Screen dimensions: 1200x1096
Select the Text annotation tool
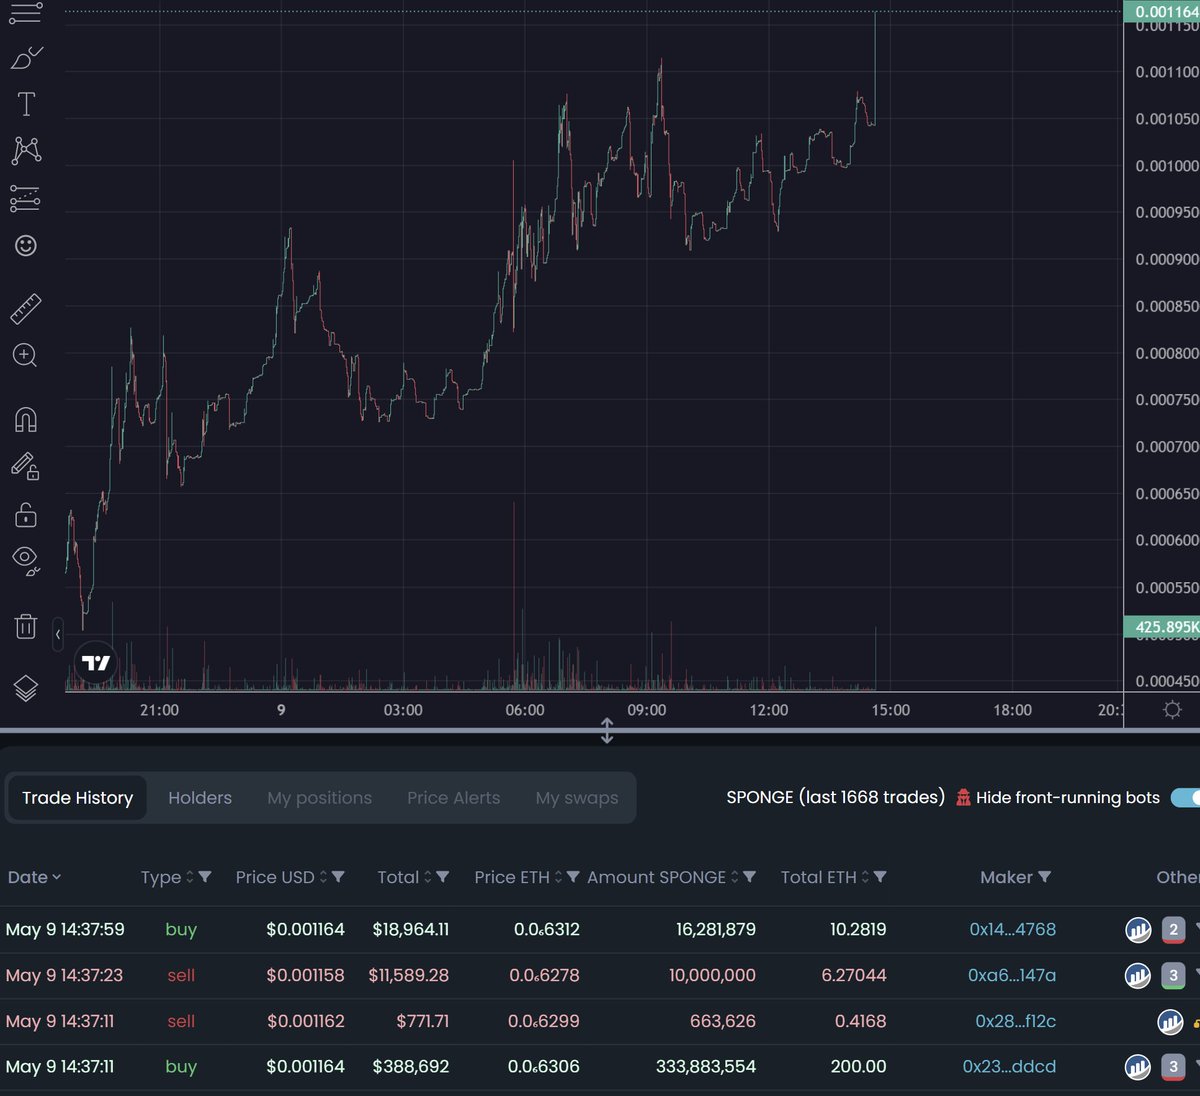(x=26, y=104)
